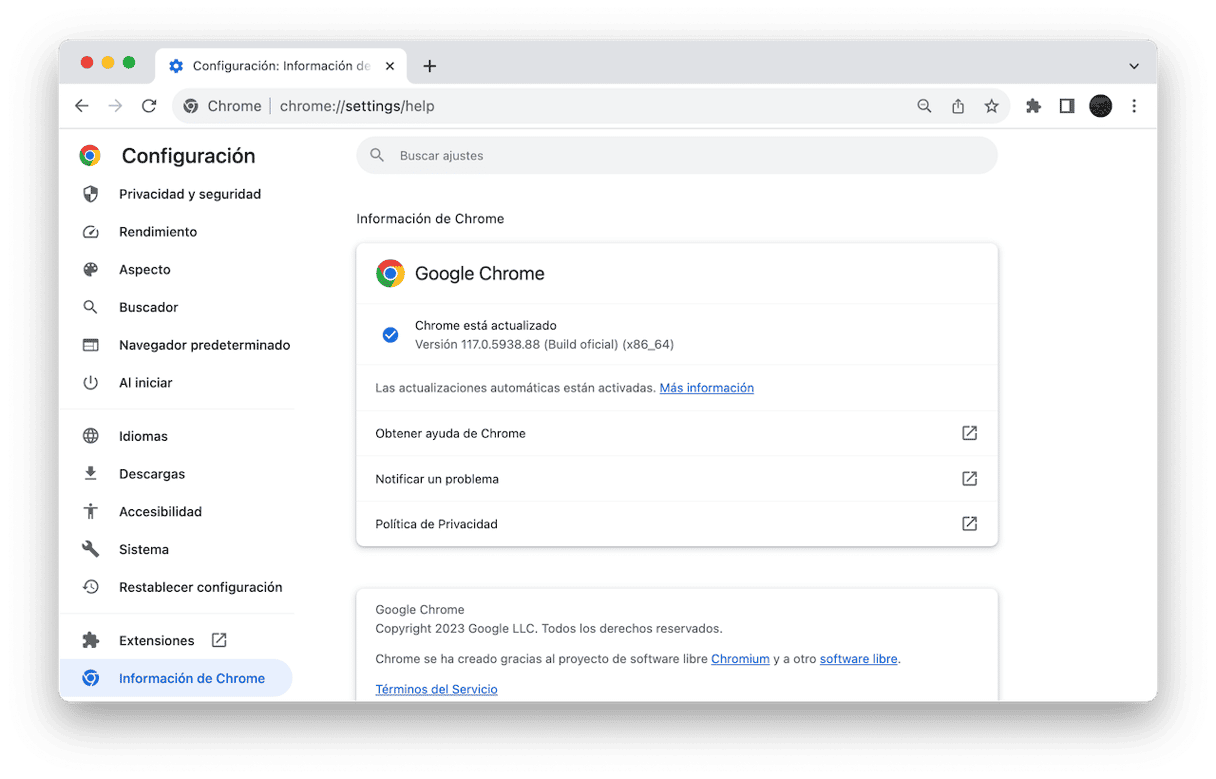Click the wrench icon for Sistema
1216x779 pixels.
91,549
